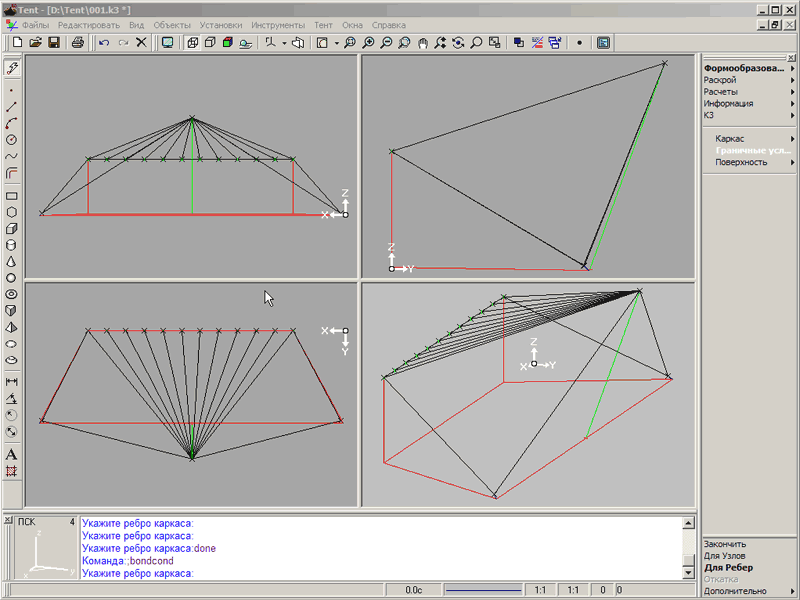This screenshot has width=800, height=600.
Task: Undo the last action
Action: pos(104,43)
